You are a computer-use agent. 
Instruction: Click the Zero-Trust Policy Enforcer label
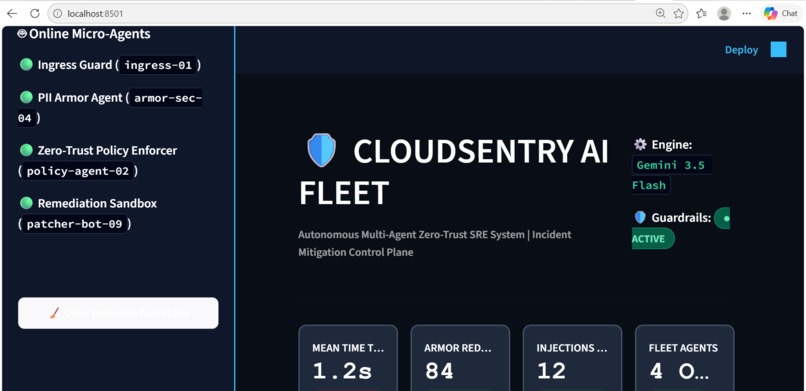pyautogui.click(x=107, y=151)
